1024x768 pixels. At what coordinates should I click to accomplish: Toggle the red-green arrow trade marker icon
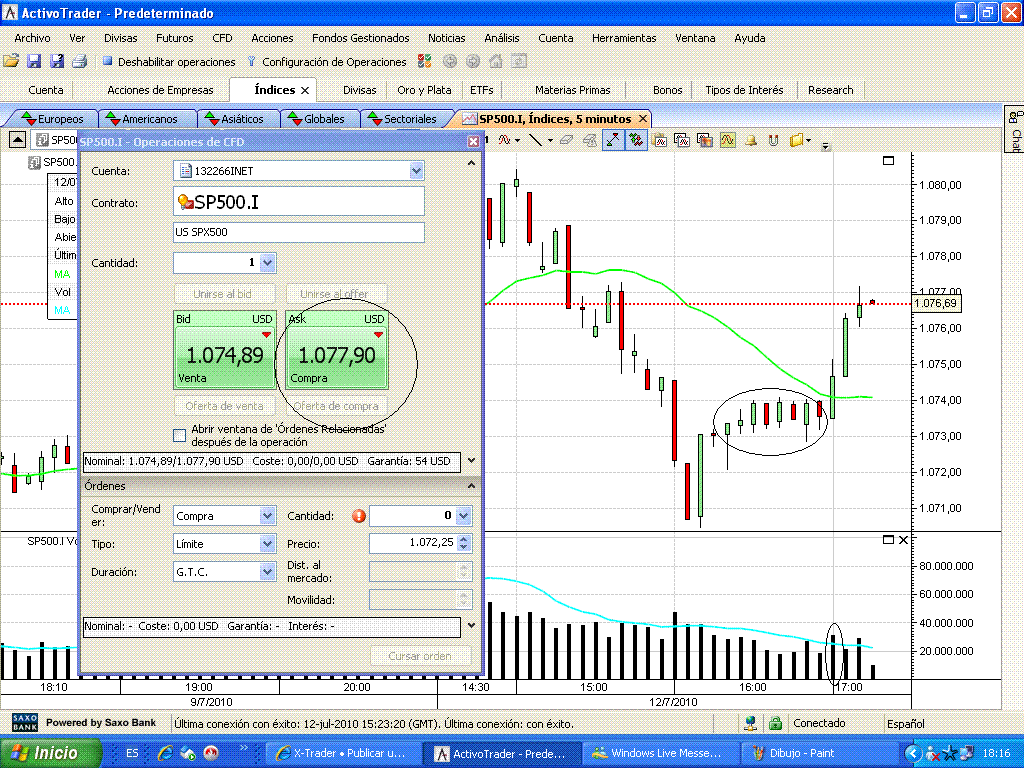(613, 140)
